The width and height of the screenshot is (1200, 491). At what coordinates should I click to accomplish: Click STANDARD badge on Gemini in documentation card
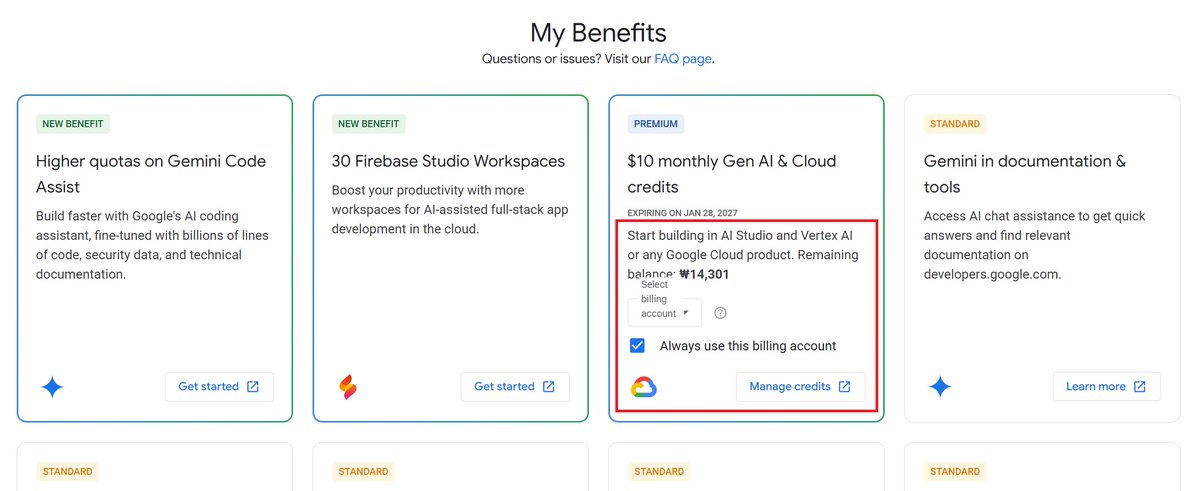click(955, 124)
